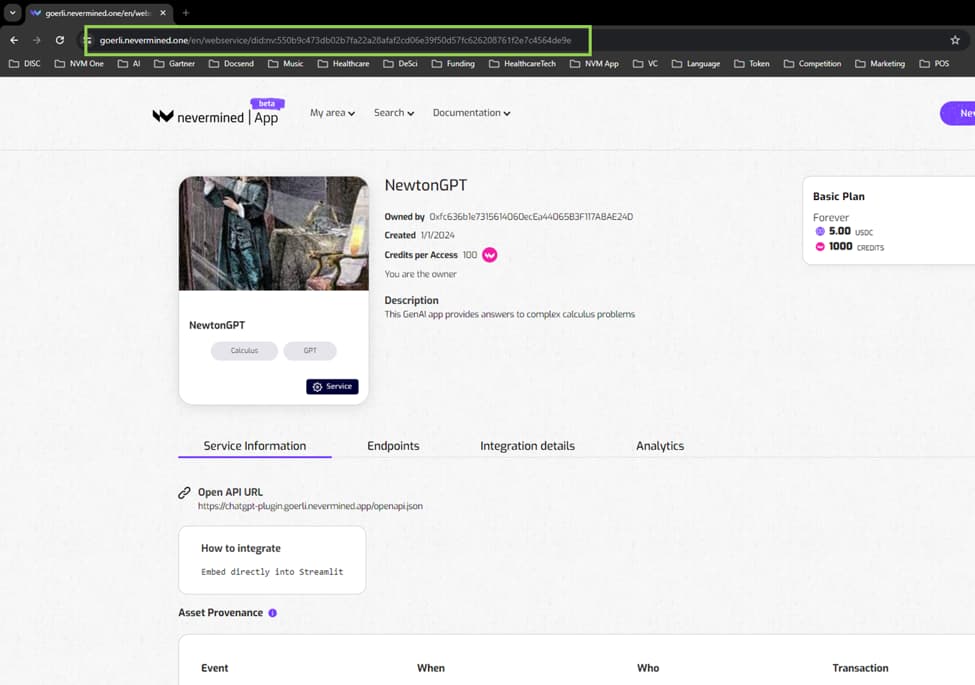Click the pink credits icon beside 100
Viewport: 975px width, 685px height.
pos(490,255)
